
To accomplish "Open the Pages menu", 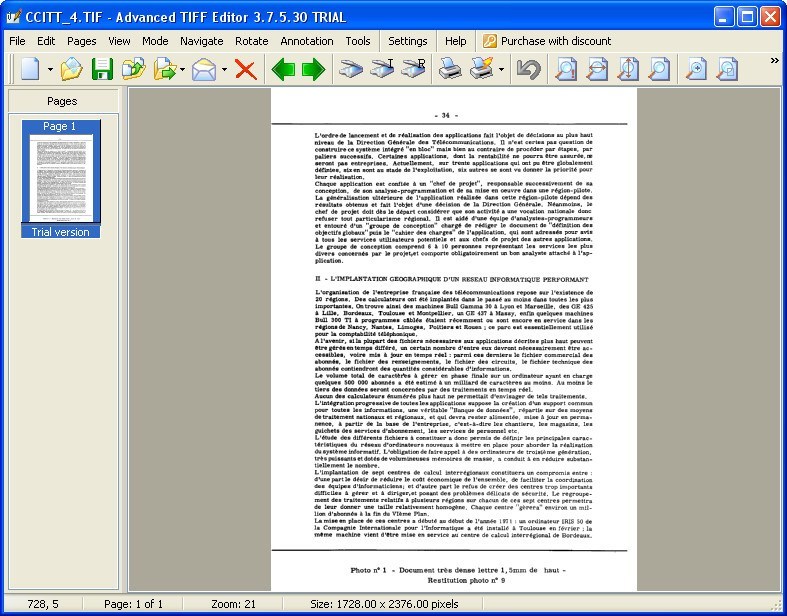I will click(81, 41).
